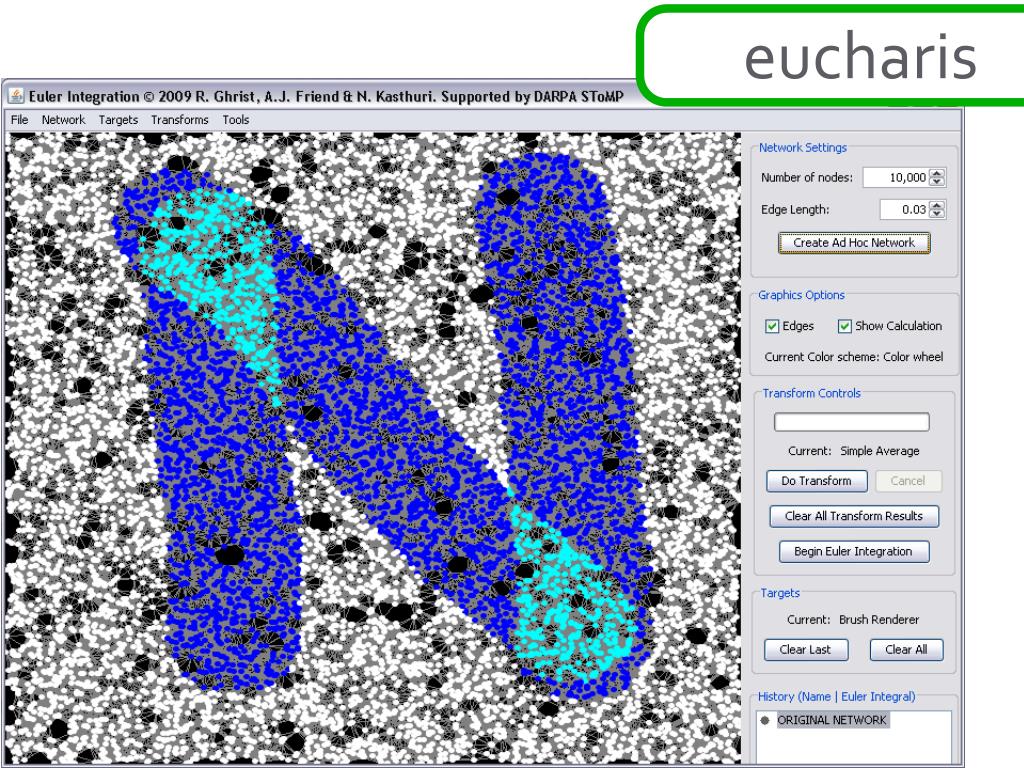Increase the Number of nodes value
1024x768 pixels.
(937, 173)
